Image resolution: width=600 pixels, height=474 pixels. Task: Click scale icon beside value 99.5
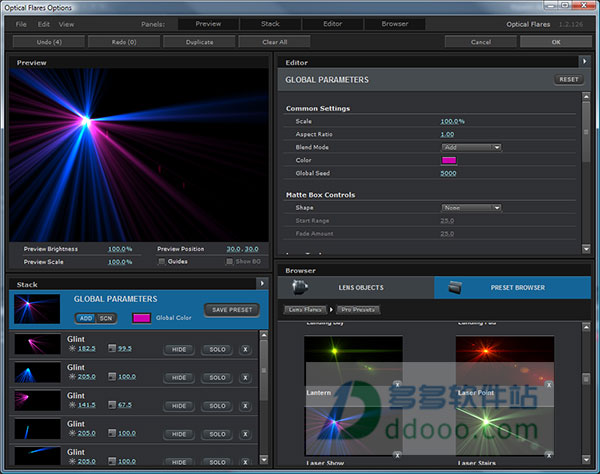pos(112,348)
